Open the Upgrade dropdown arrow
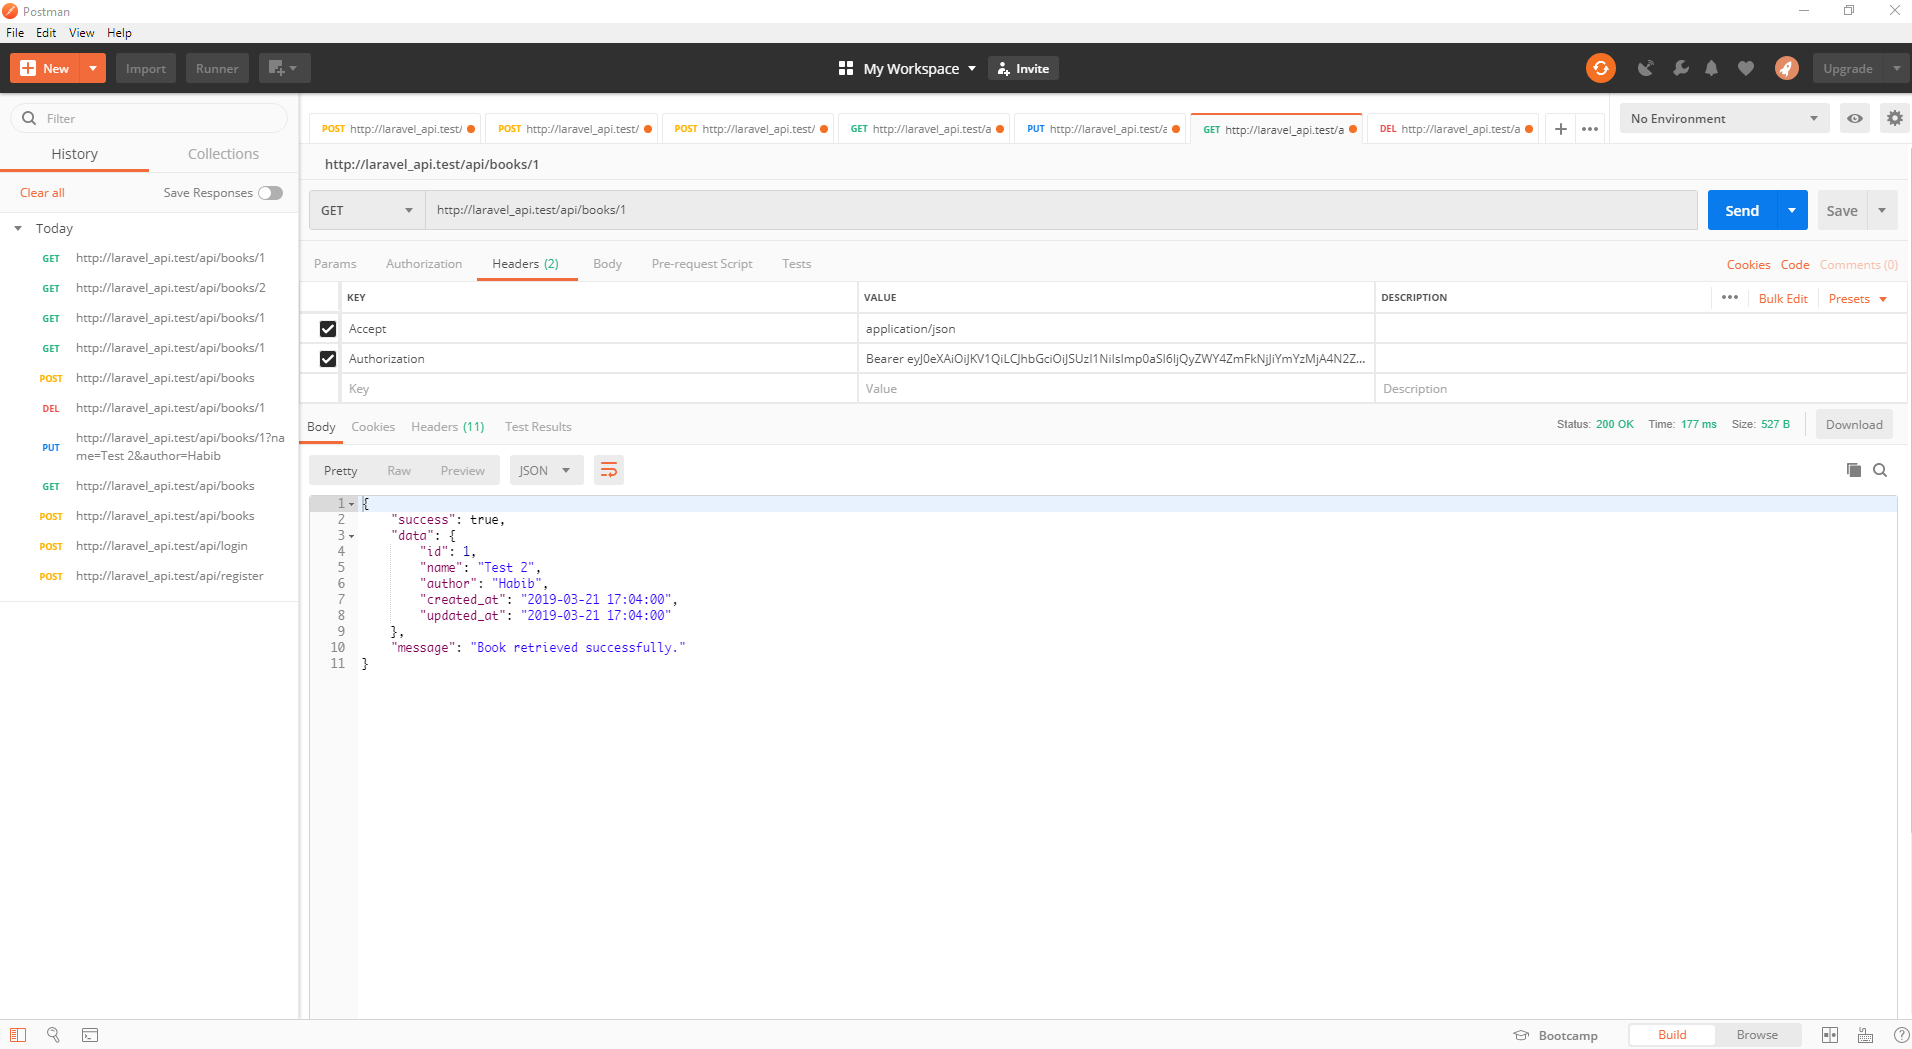Image resolution: width=1912 pixels, height=1049 pixels. tap(1897, 68)
